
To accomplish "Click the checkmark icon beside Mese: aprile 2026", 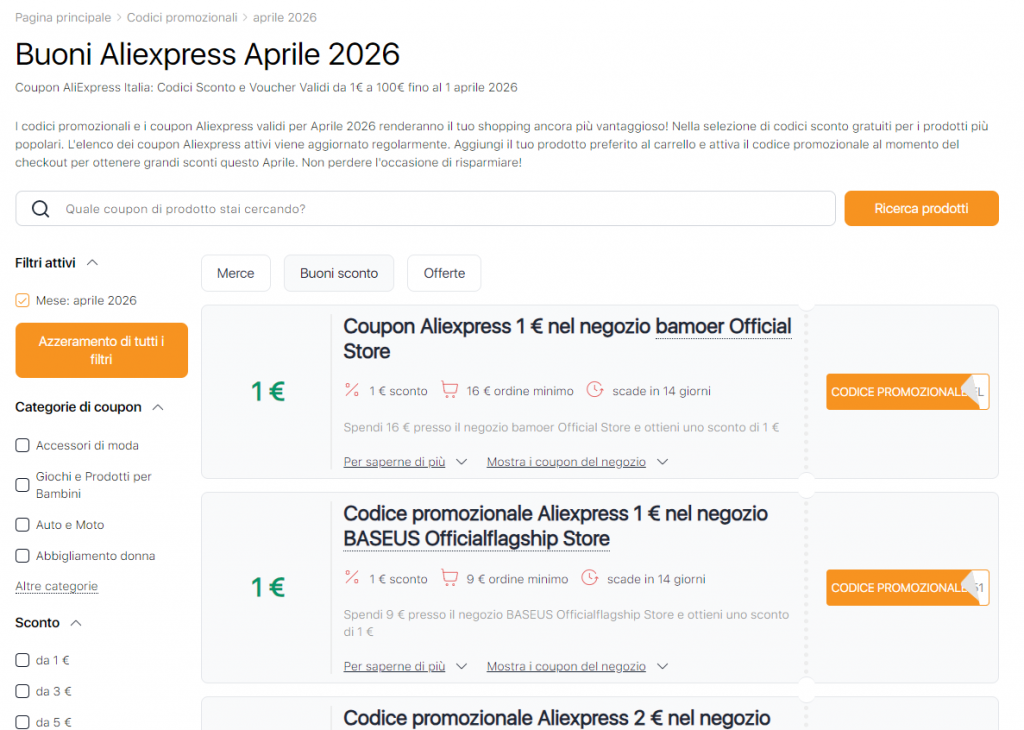I will (x=21, y=300).
